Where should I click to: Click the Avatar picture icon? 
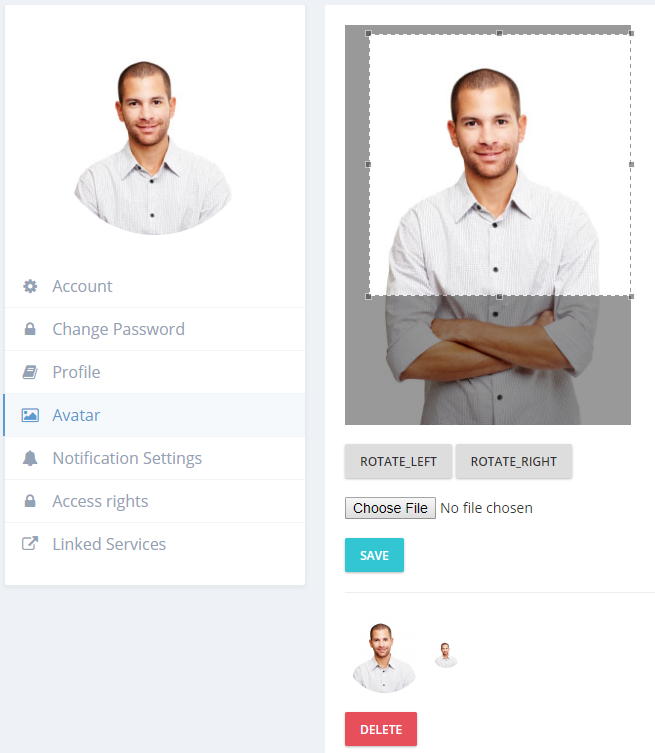[x=30, y=415]
